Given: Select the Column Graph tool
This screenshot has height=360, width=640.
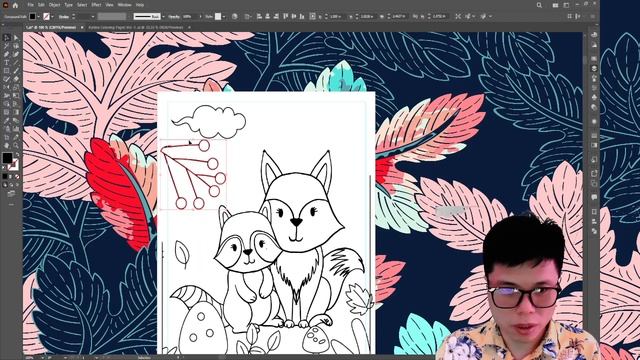Looking at the screenshot, I should 16,129.
